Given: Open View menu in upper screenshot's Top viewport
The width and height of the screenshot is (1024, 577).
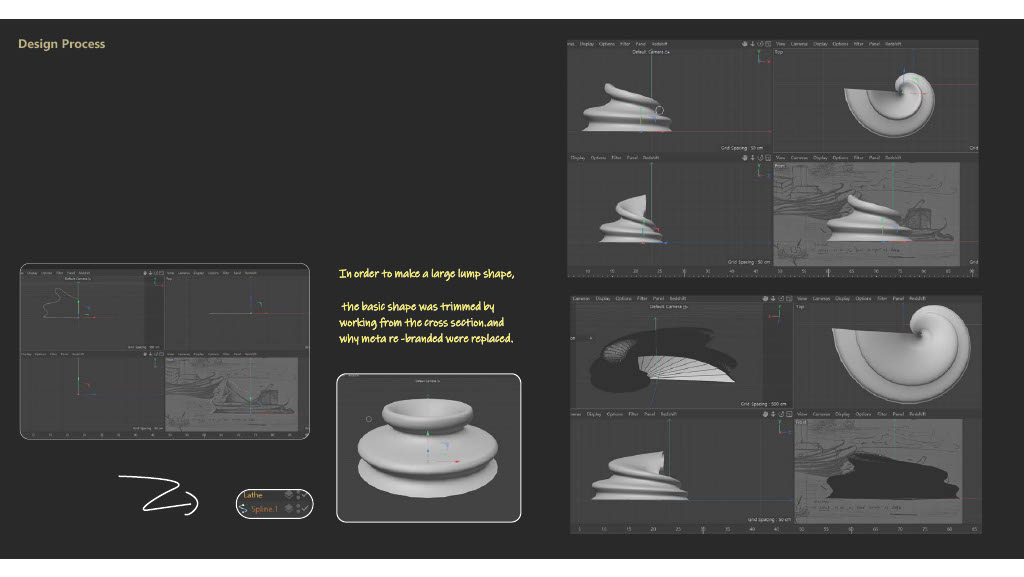Looking at the screenshot, I should [780, 44].
